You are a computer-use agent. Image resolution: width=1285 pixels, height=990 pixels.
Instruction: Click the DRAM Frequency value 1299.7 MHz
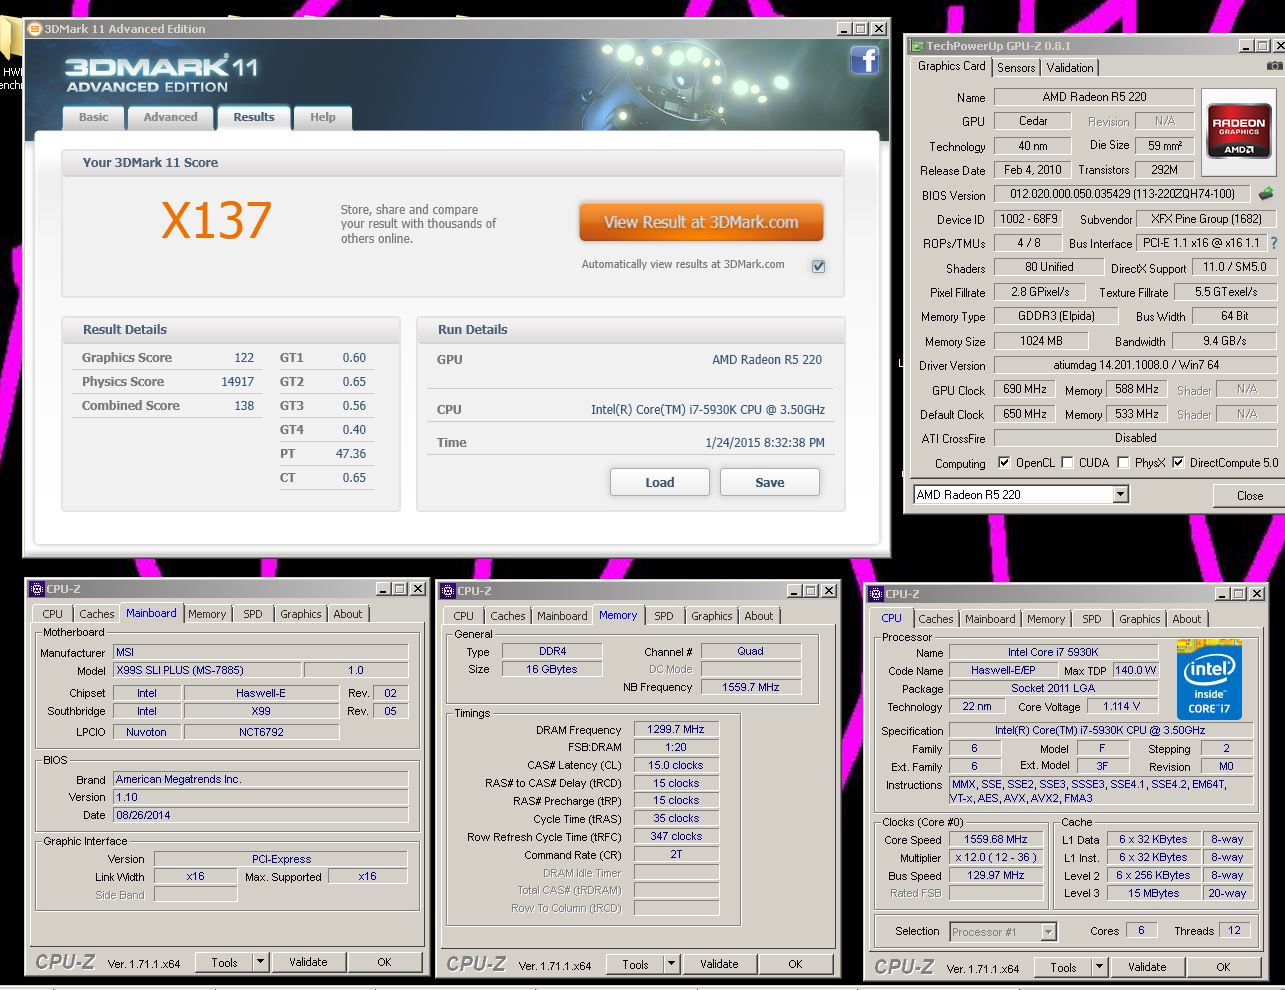pos(676,729)
